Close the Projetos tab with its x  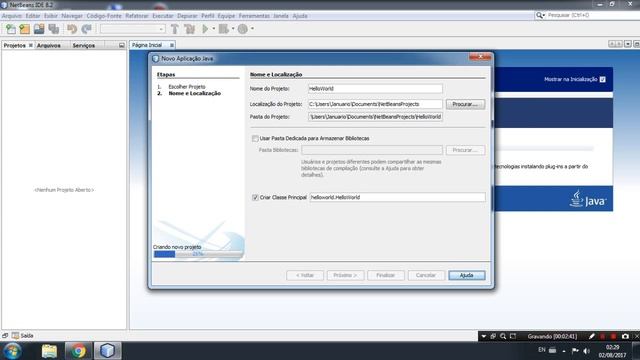tap(31, 45)
